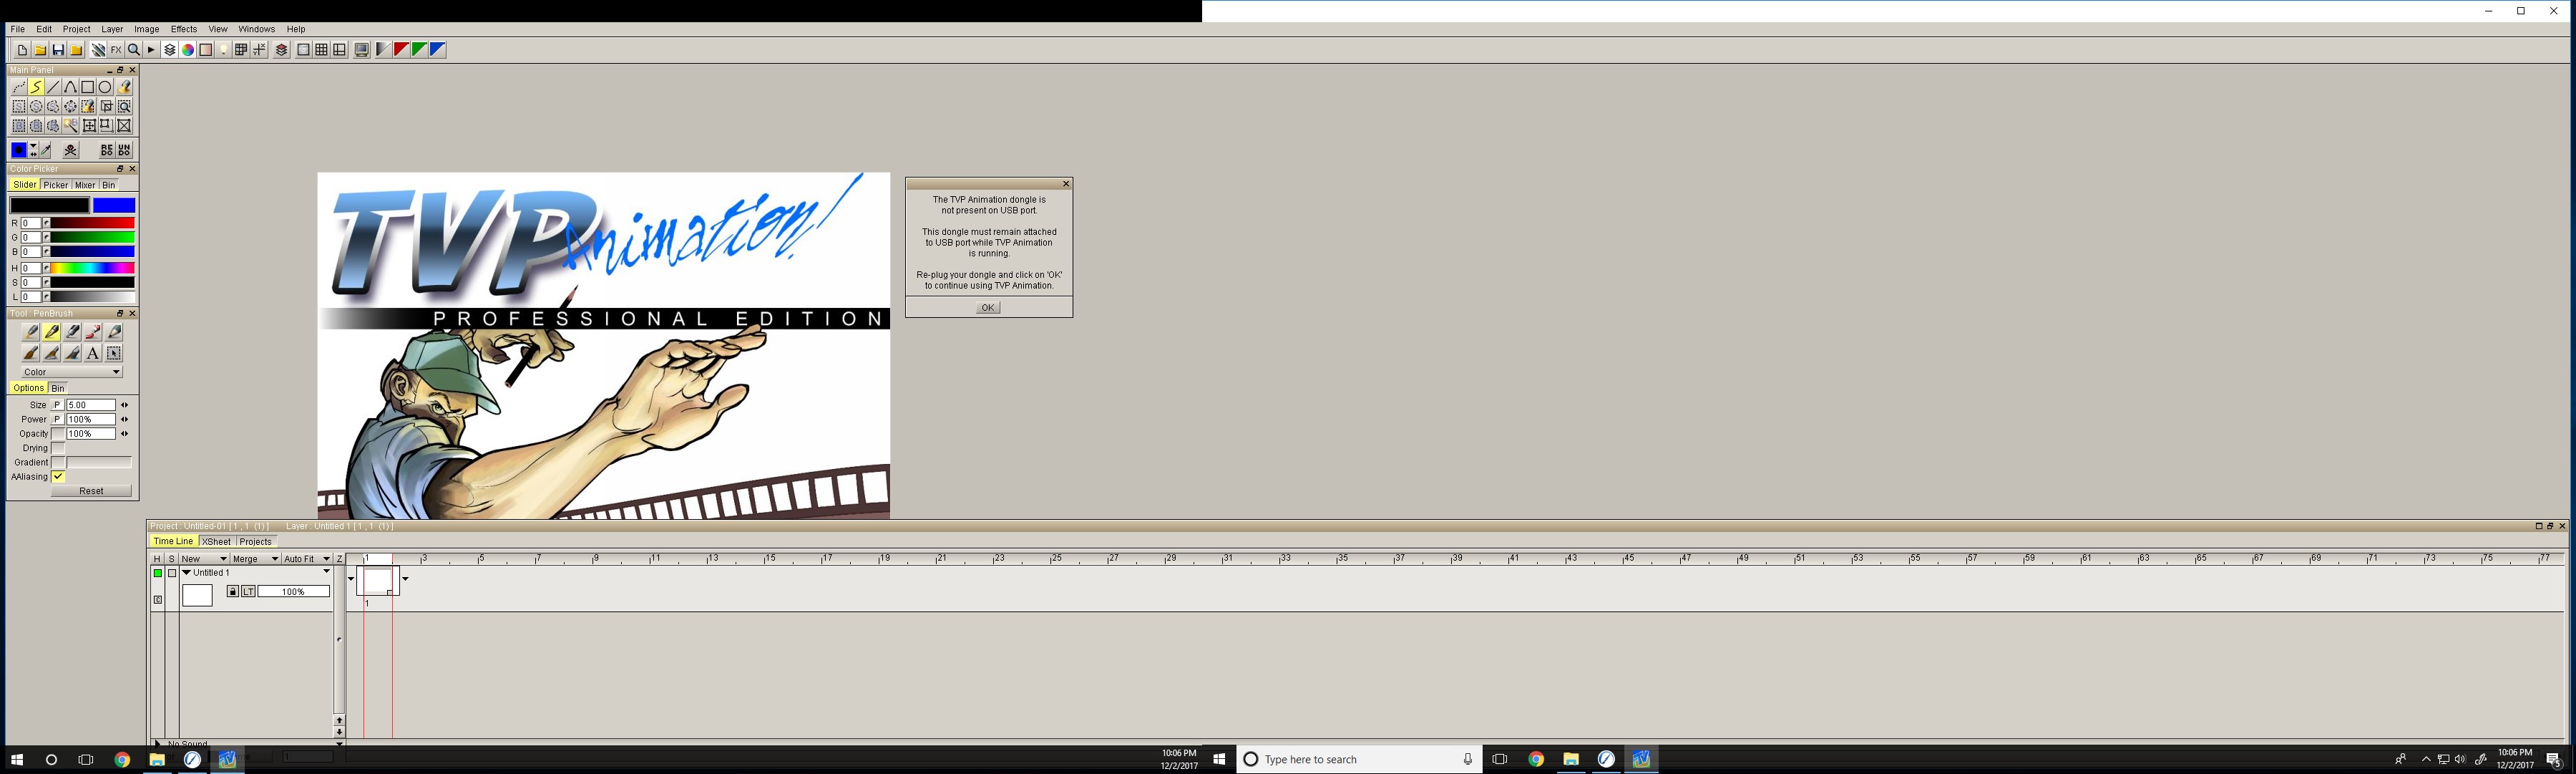
Task: Click the LT button on Untitled 1 layer
Action: tap(249, 592)
